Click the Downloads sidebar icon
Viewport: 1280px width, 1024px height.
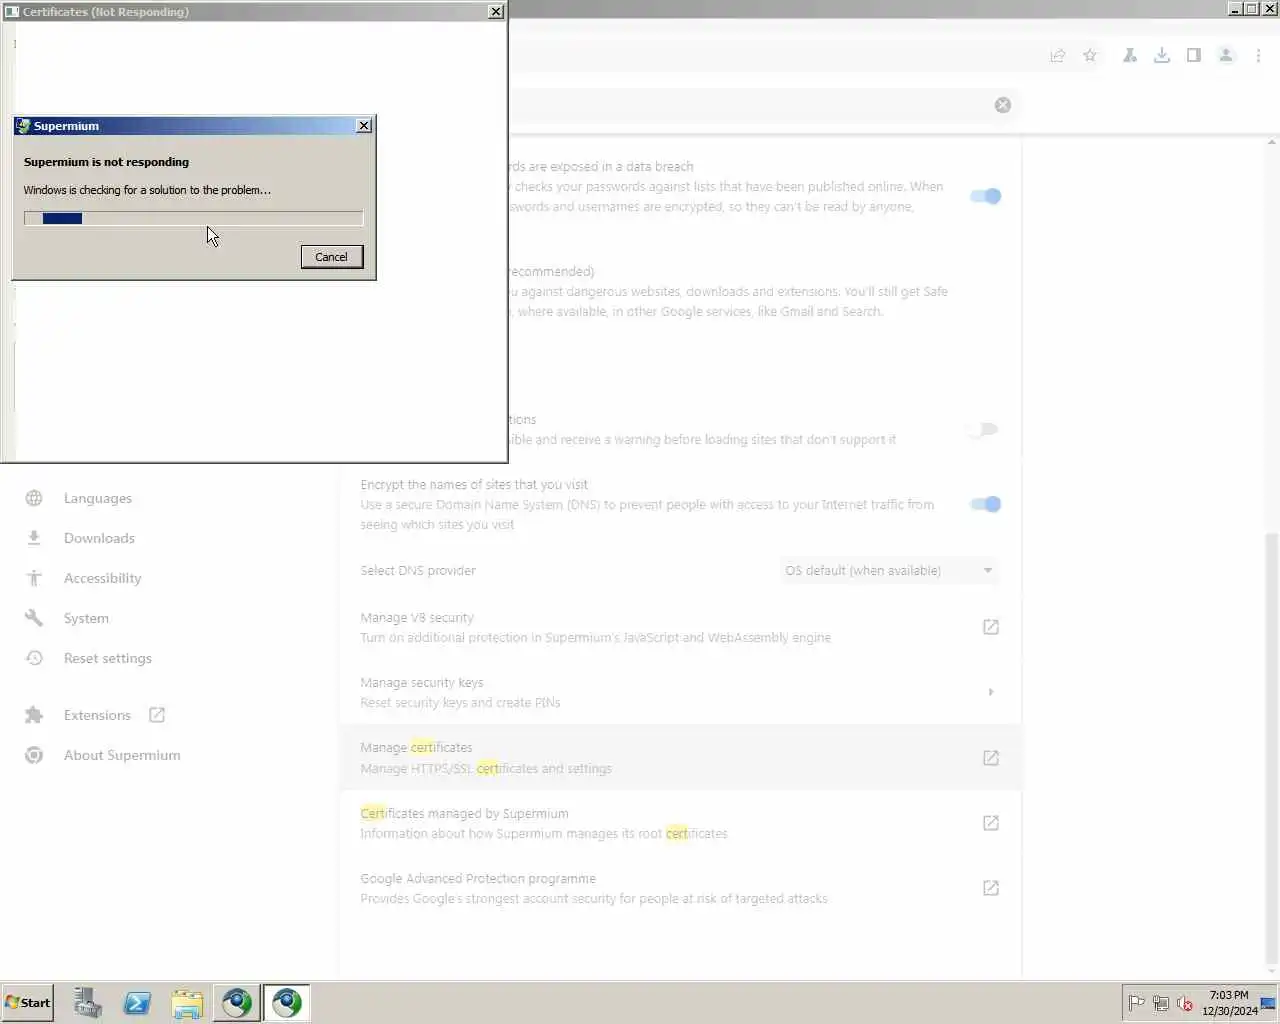[x=34, y=538]
